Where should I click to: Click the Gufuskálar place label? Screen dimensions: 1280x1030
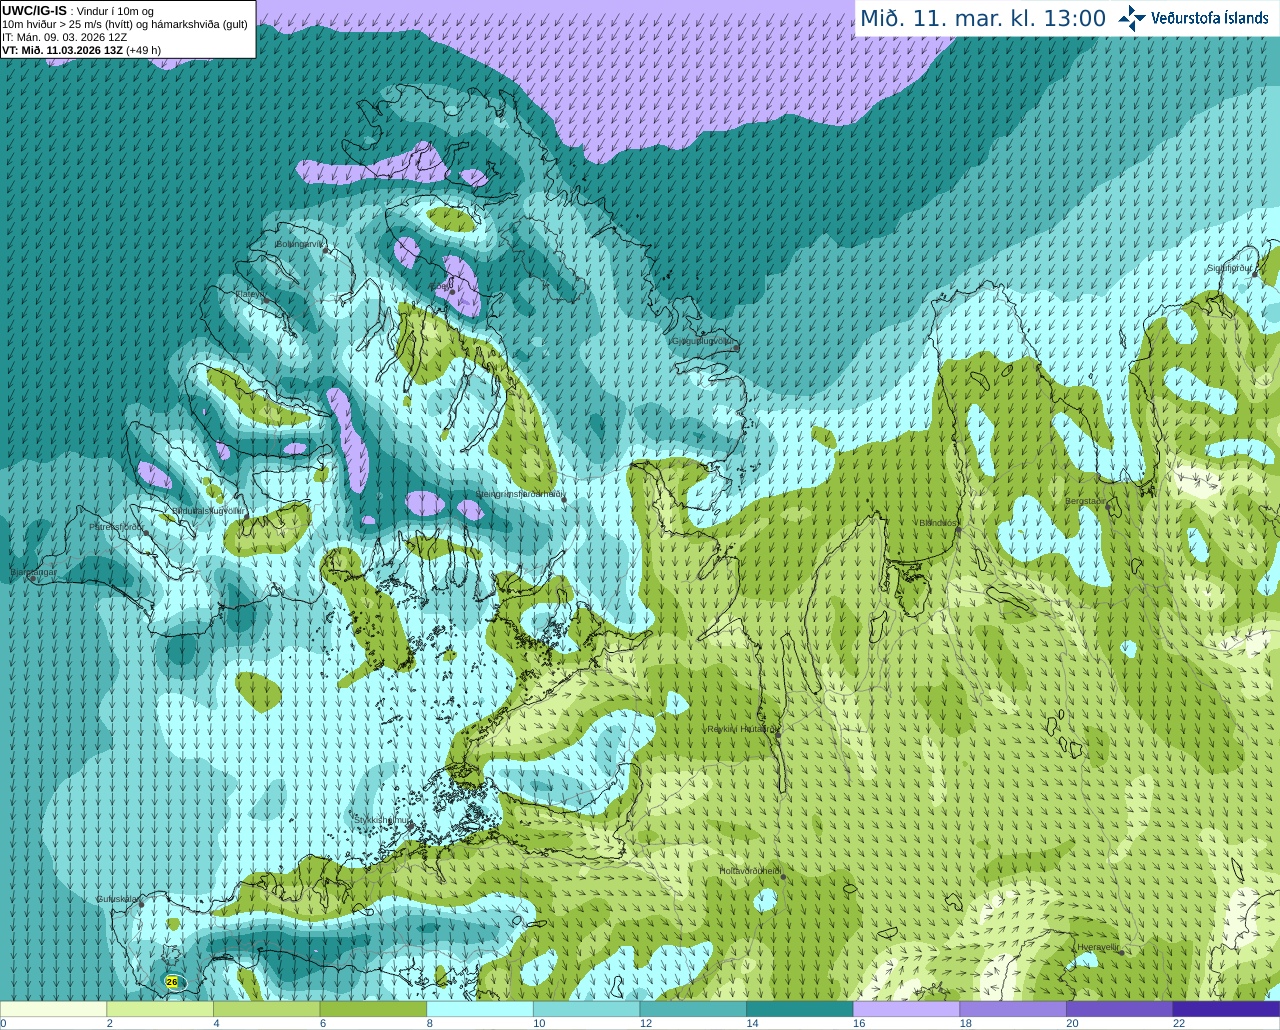(116, 899)
